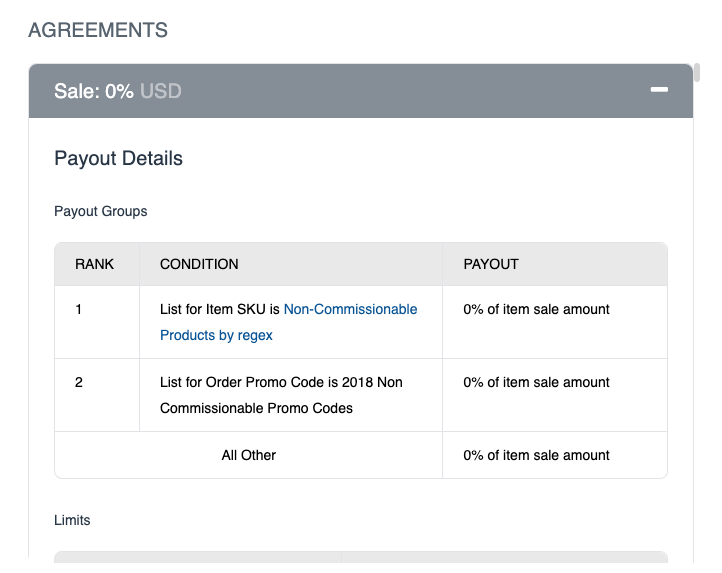Click rank 1 row number cell
722x573 pixels.
(x=78, y=309)
